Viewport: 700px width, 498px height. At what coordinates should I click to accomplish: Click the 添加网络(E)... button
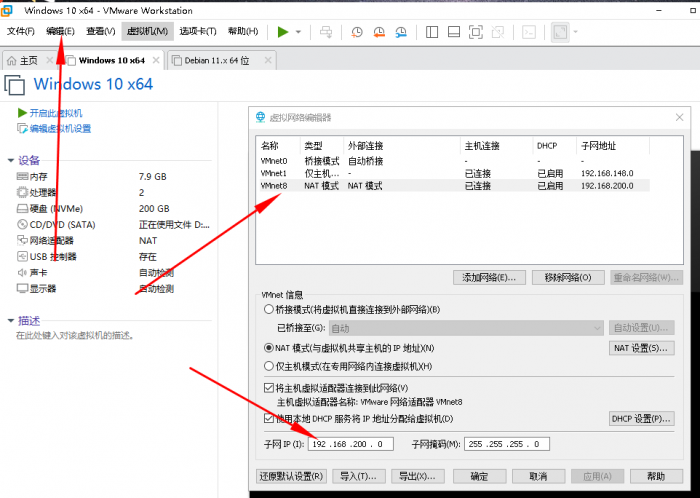[489, 278]
